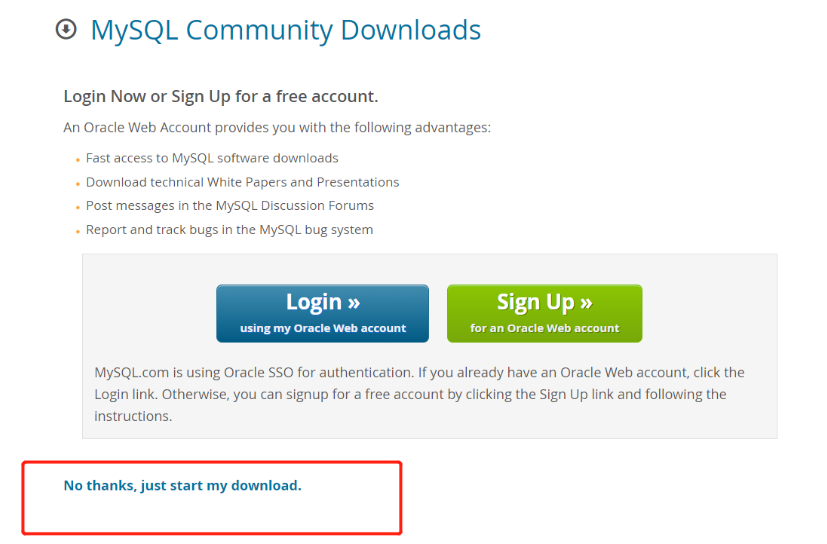
Task: Click the 'Login Now or Sign Up' heading
Action: click(x=220, y=97)
